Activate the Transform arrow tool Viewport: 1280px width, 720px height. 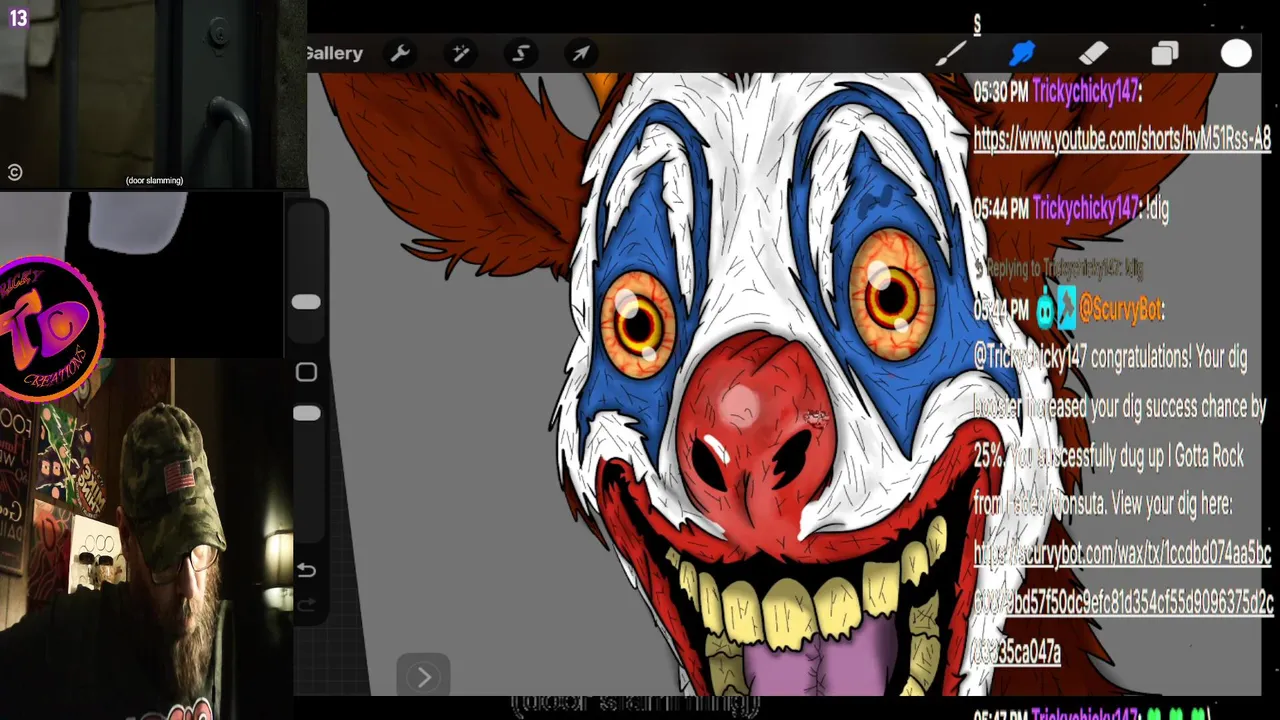coord(581,53)
